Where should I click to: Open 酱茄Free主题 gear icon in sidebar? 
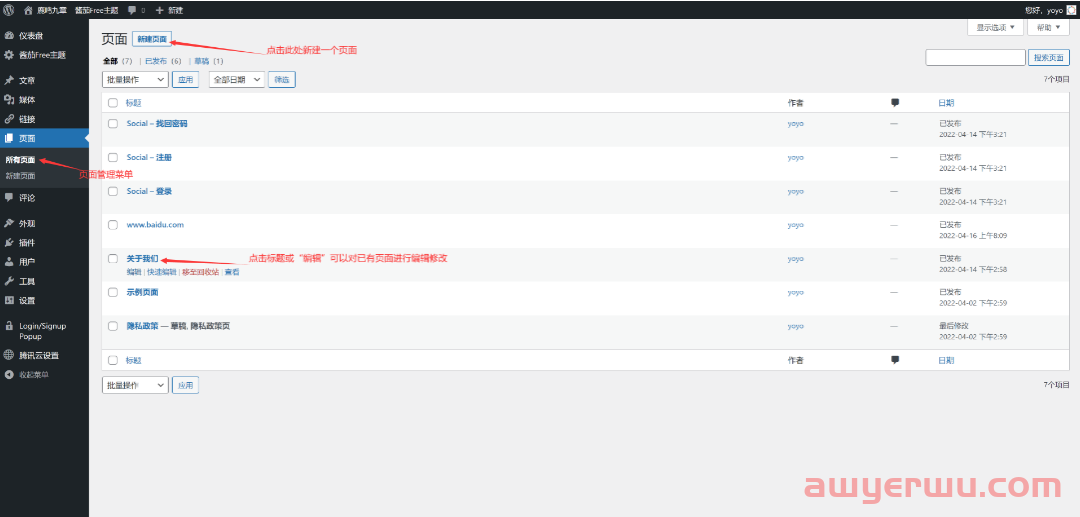pyautogui.click(x=9, y=55)
